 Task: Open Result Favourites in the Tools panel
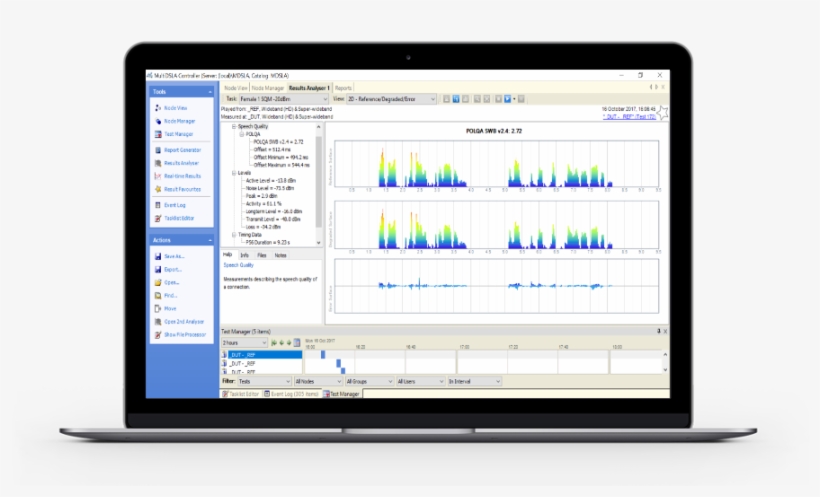coord(182,189)
